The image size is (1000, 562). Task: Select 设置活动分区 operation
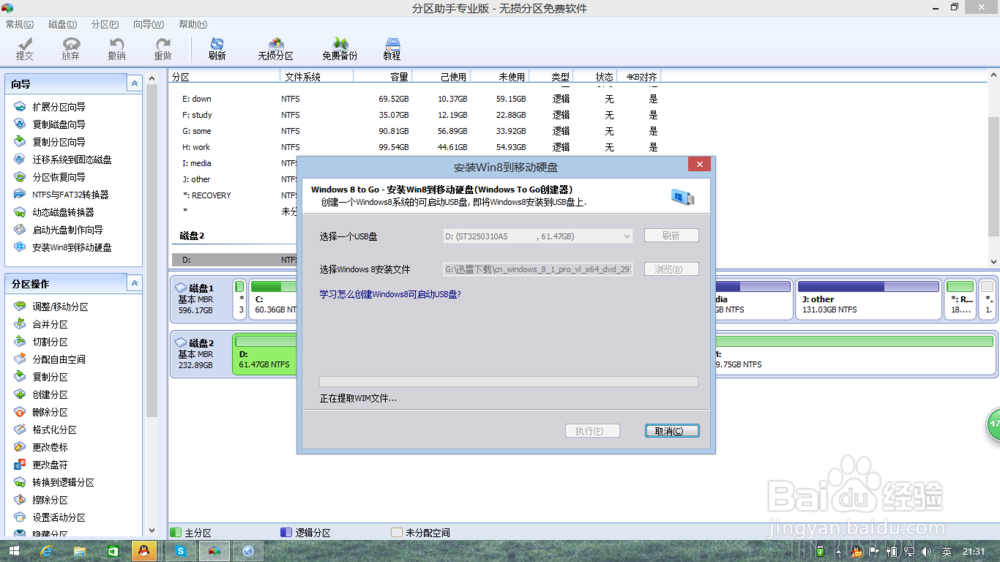59,517
